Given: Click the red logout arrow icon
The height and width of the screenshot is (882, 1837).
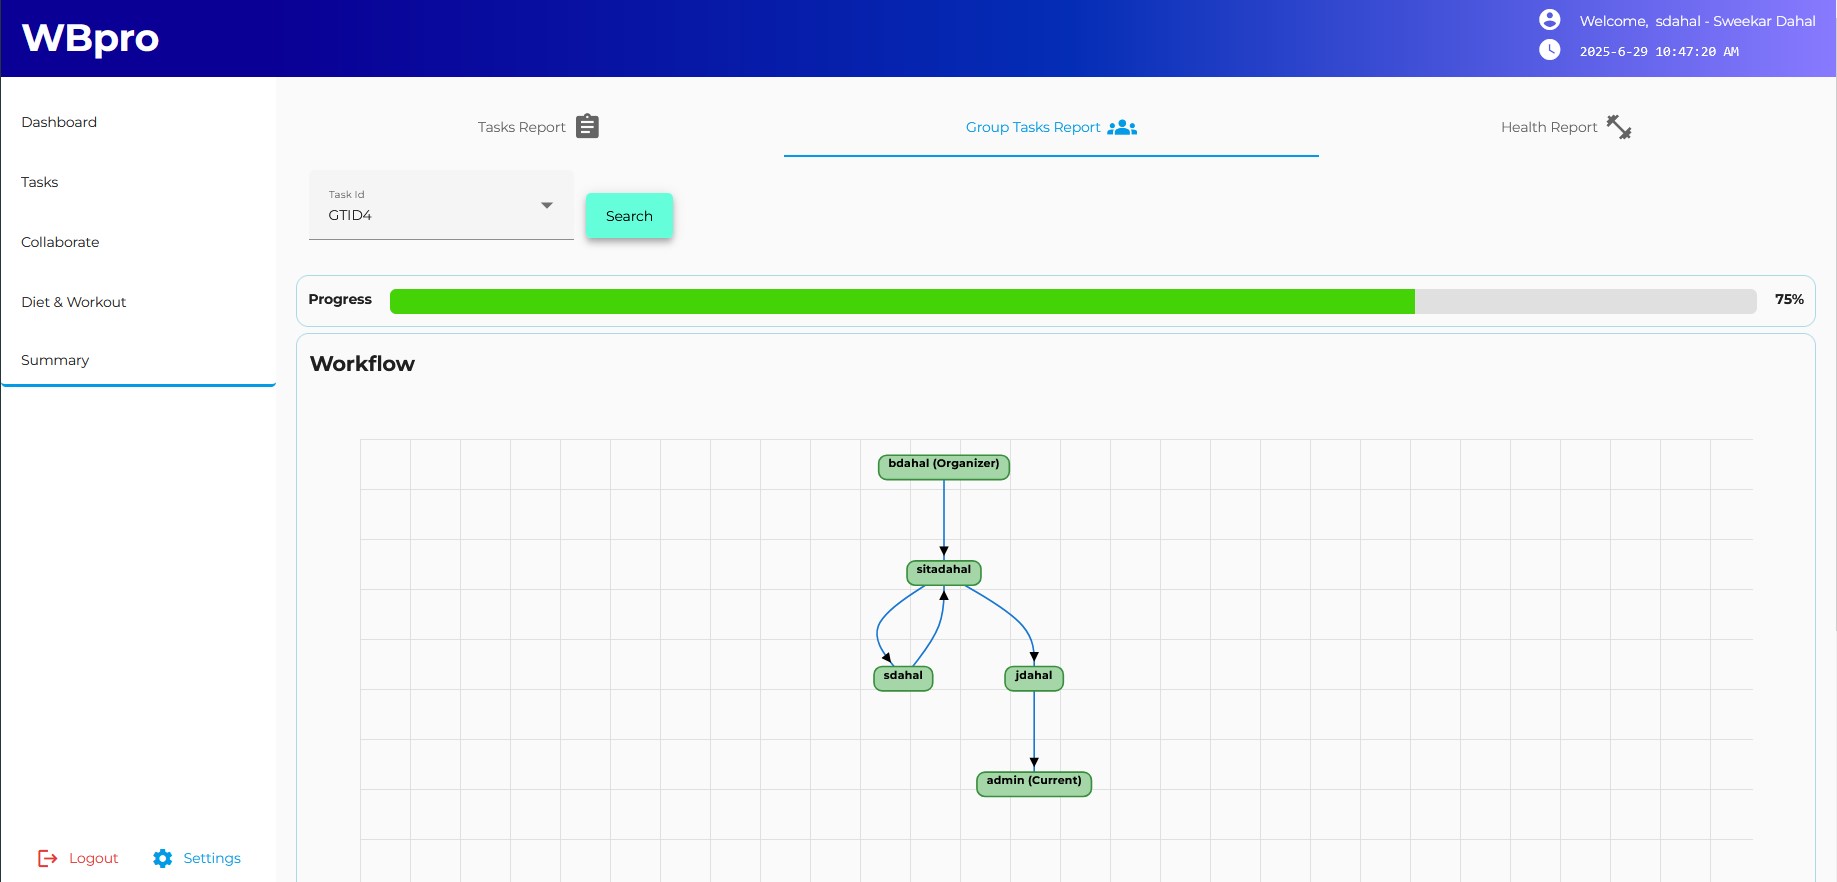Looking at the screenshot, I should click(47, 858).
